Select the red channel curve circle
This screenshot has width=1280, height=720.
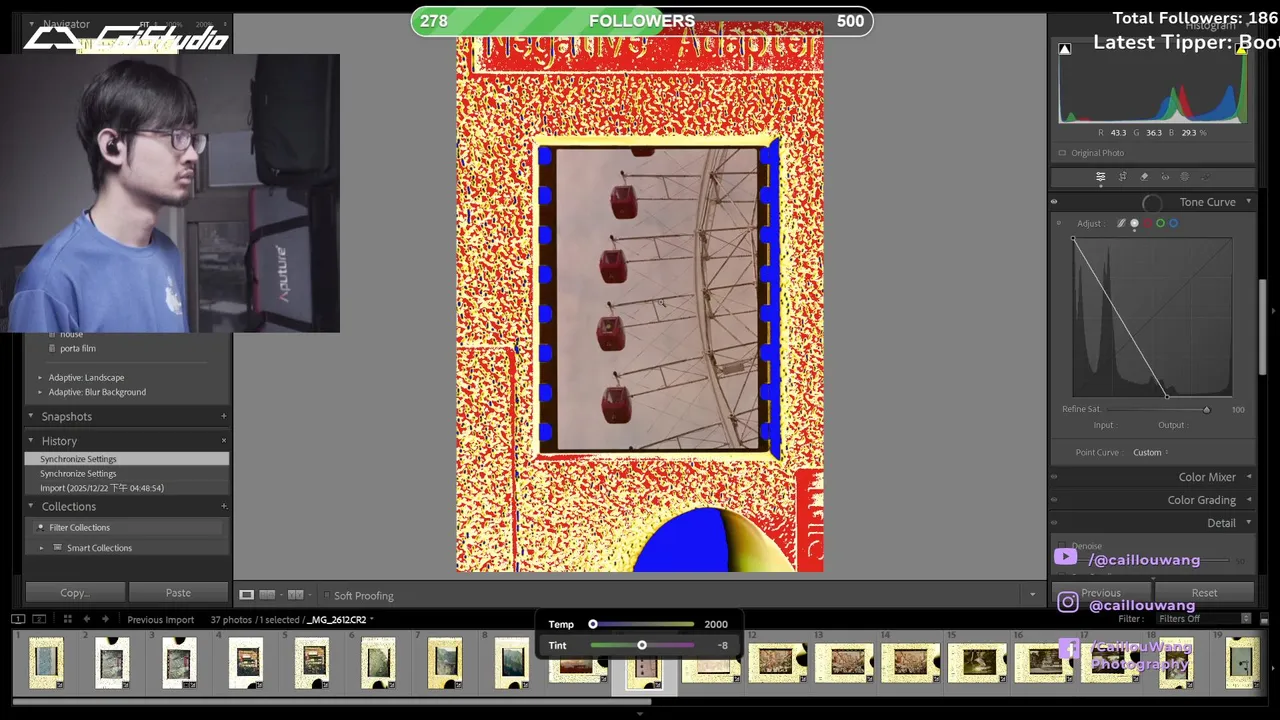point(1147,223)
